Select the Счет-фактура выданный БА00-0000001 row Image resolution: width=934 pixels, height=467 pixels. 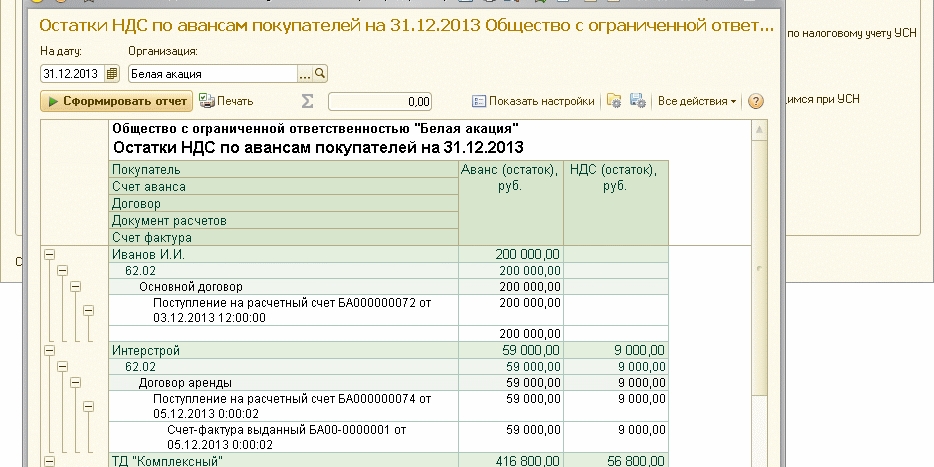[299, 437]
